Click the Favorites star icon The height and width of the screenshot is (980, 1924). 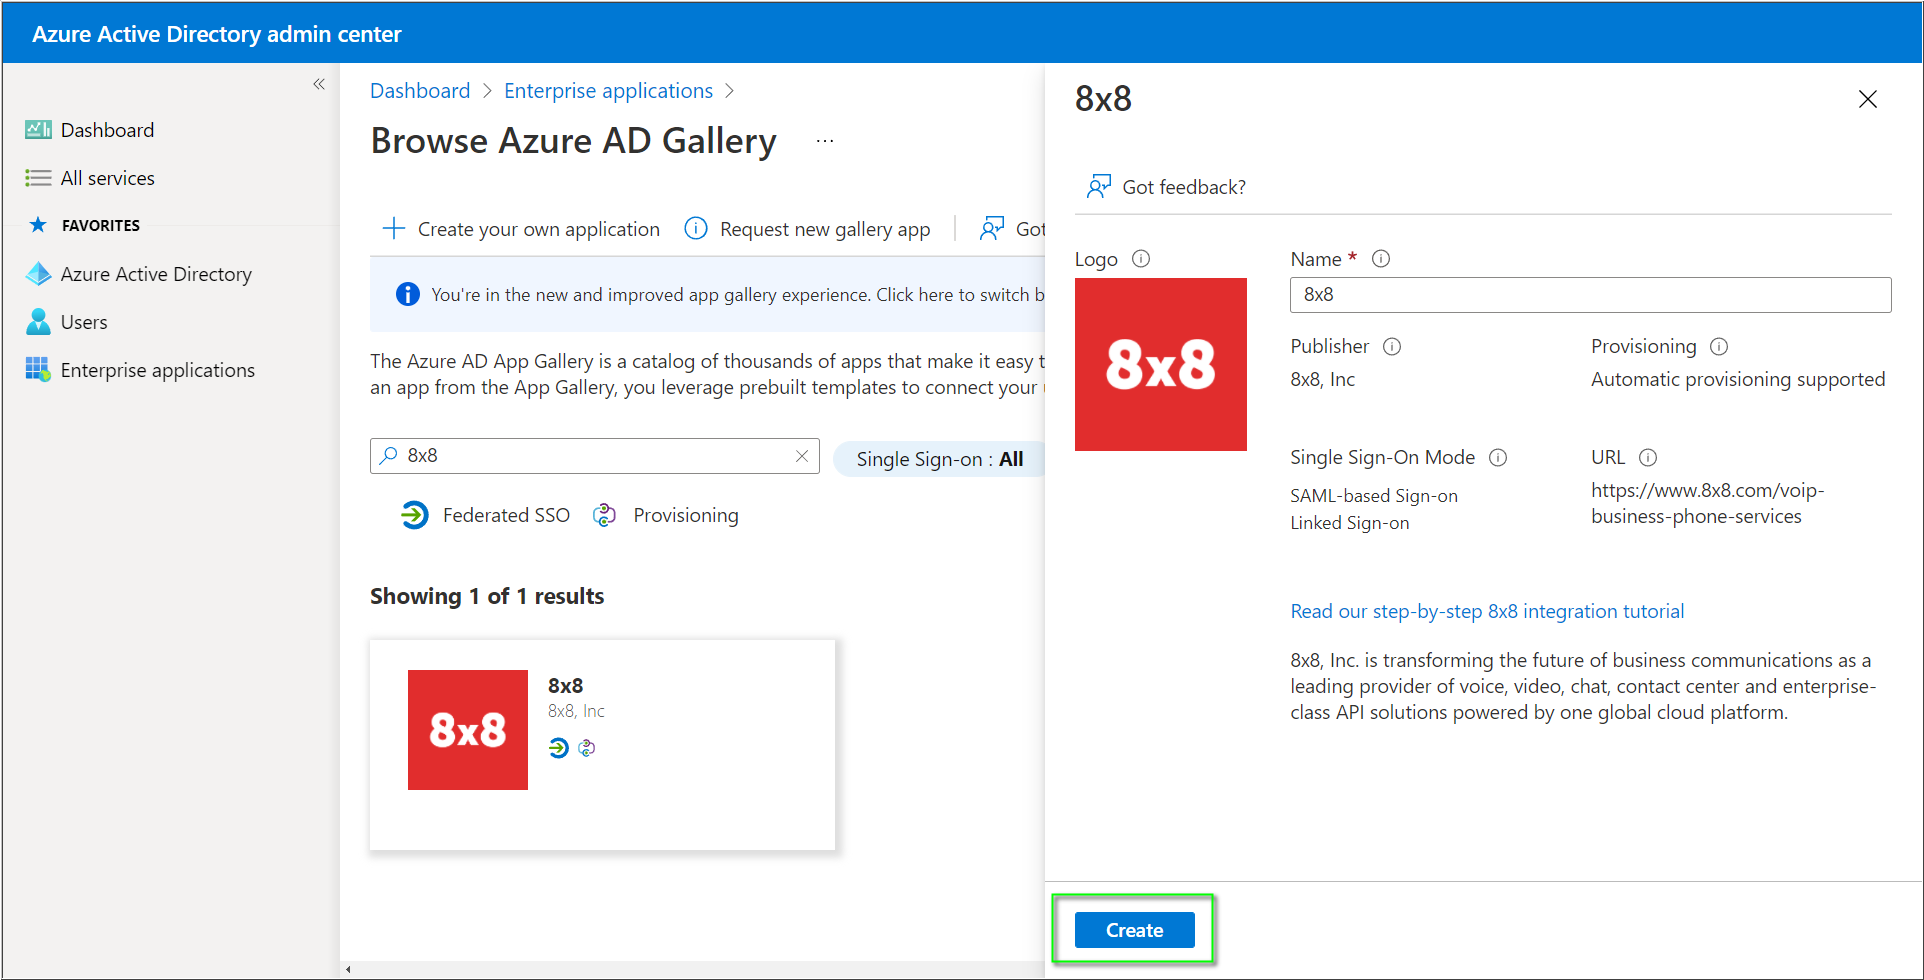38,225
